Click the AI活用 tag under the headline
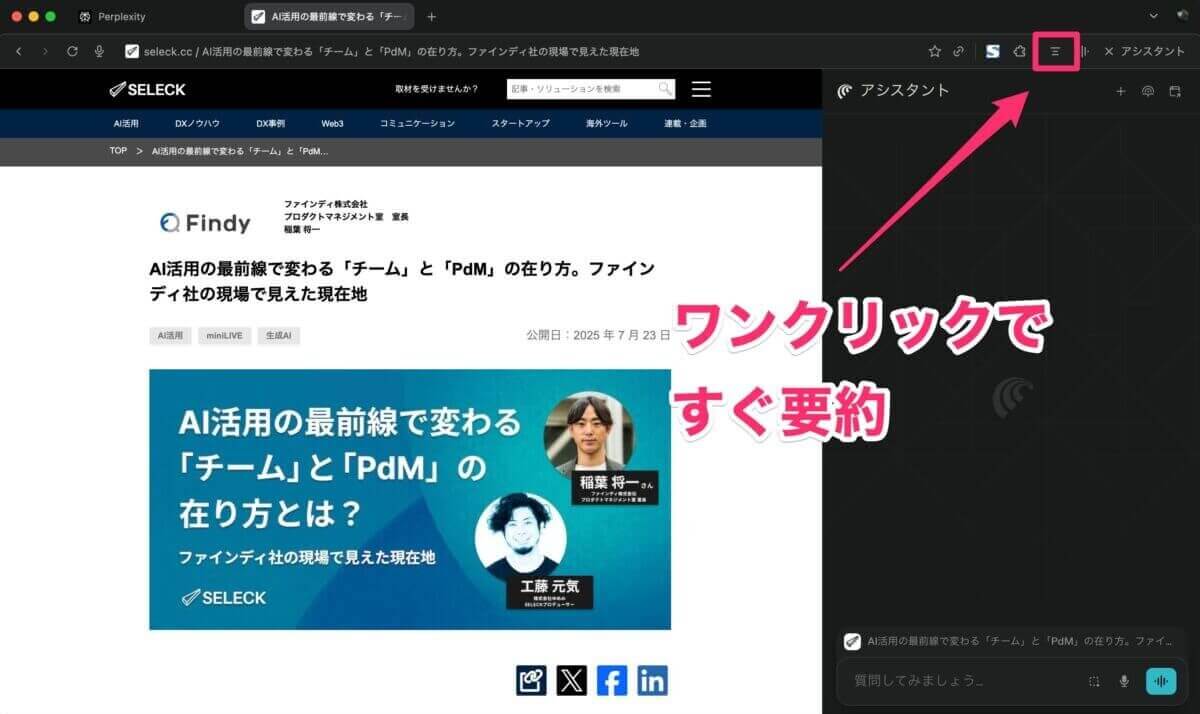 [x=170, y=336]
